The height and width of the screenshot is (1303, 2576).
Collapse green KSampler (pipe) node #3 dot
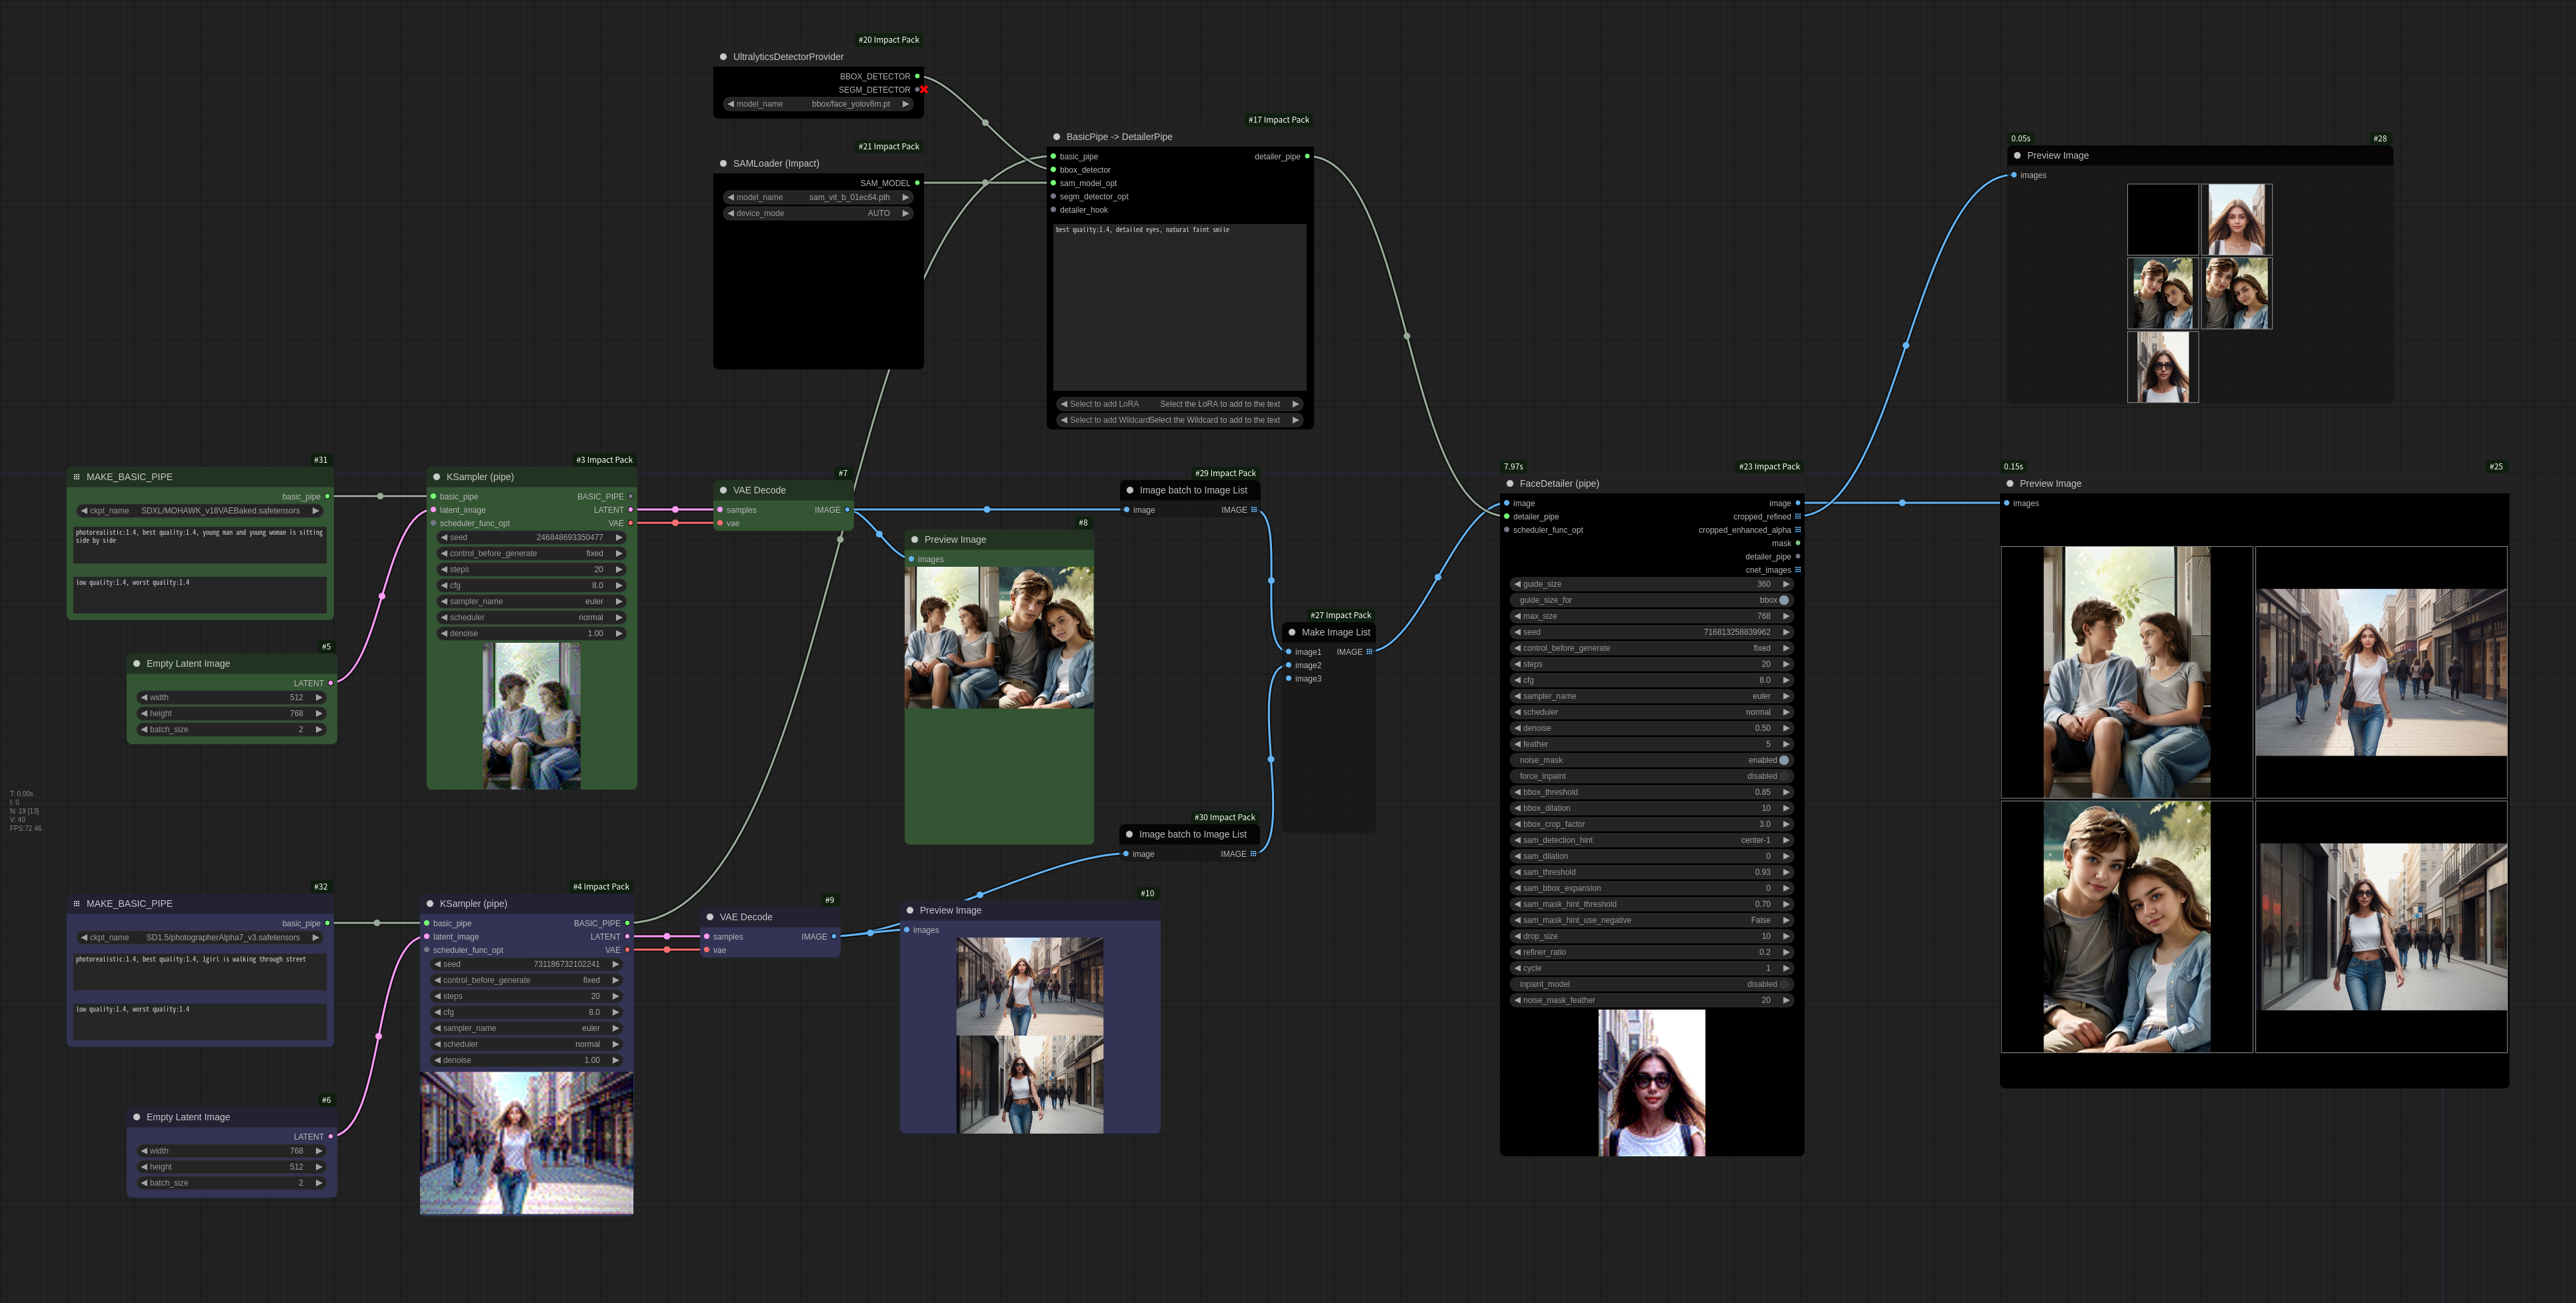tap(437, 477)
